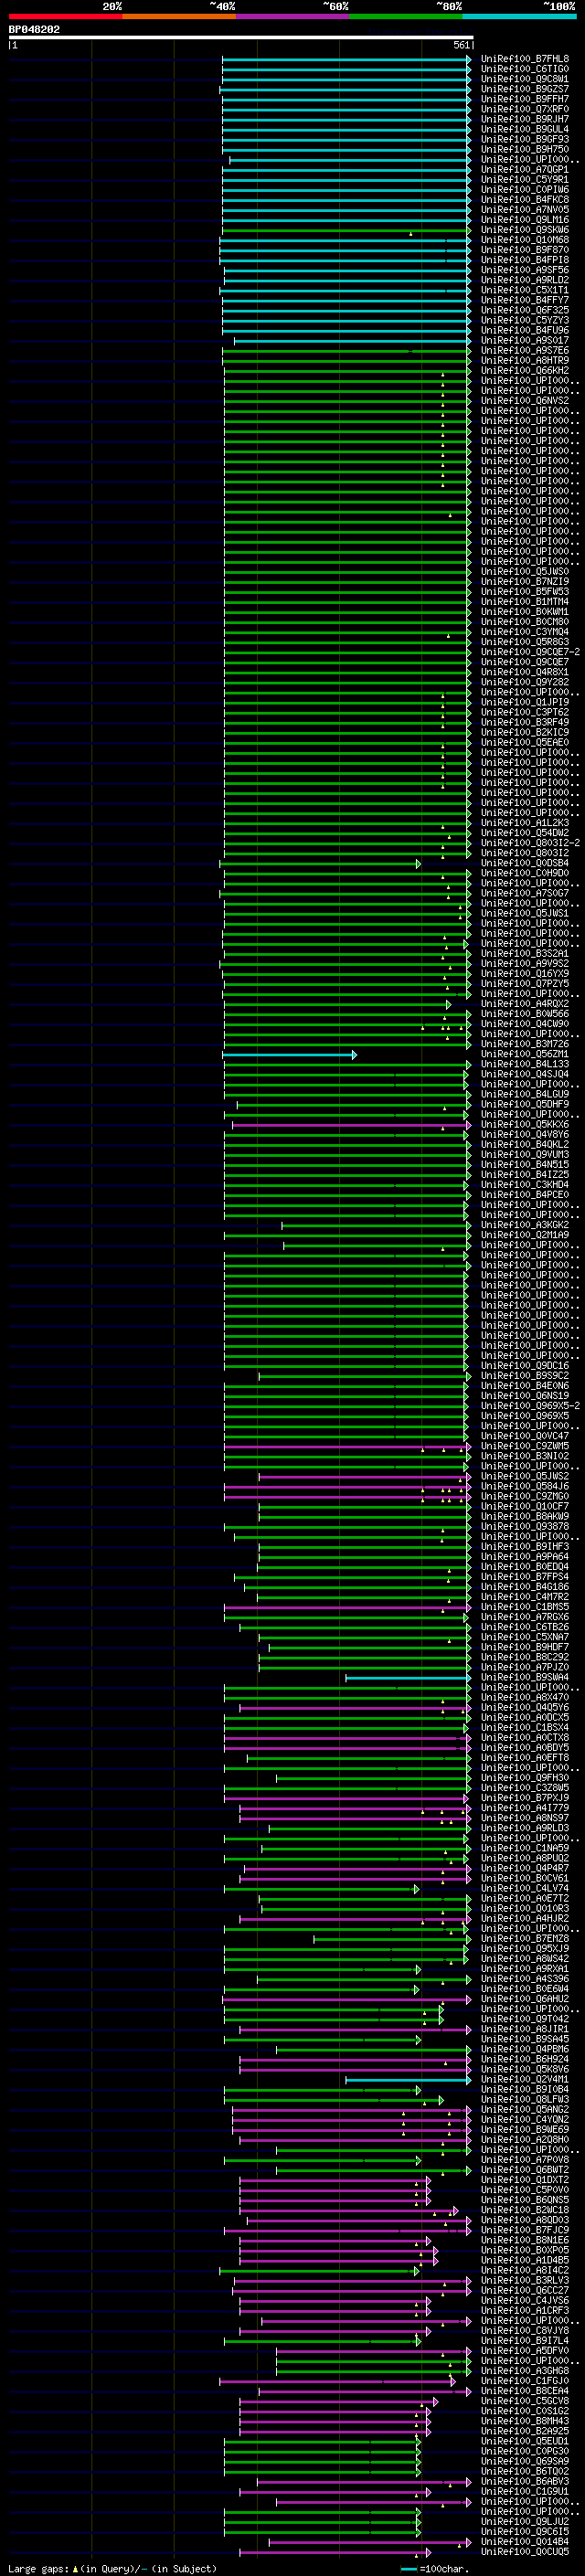Select hit label UniRef100_Q9CQE7-2
The width and height of the screenshot is (585, 2576).
pyautogui.click(x=530, y=652)
